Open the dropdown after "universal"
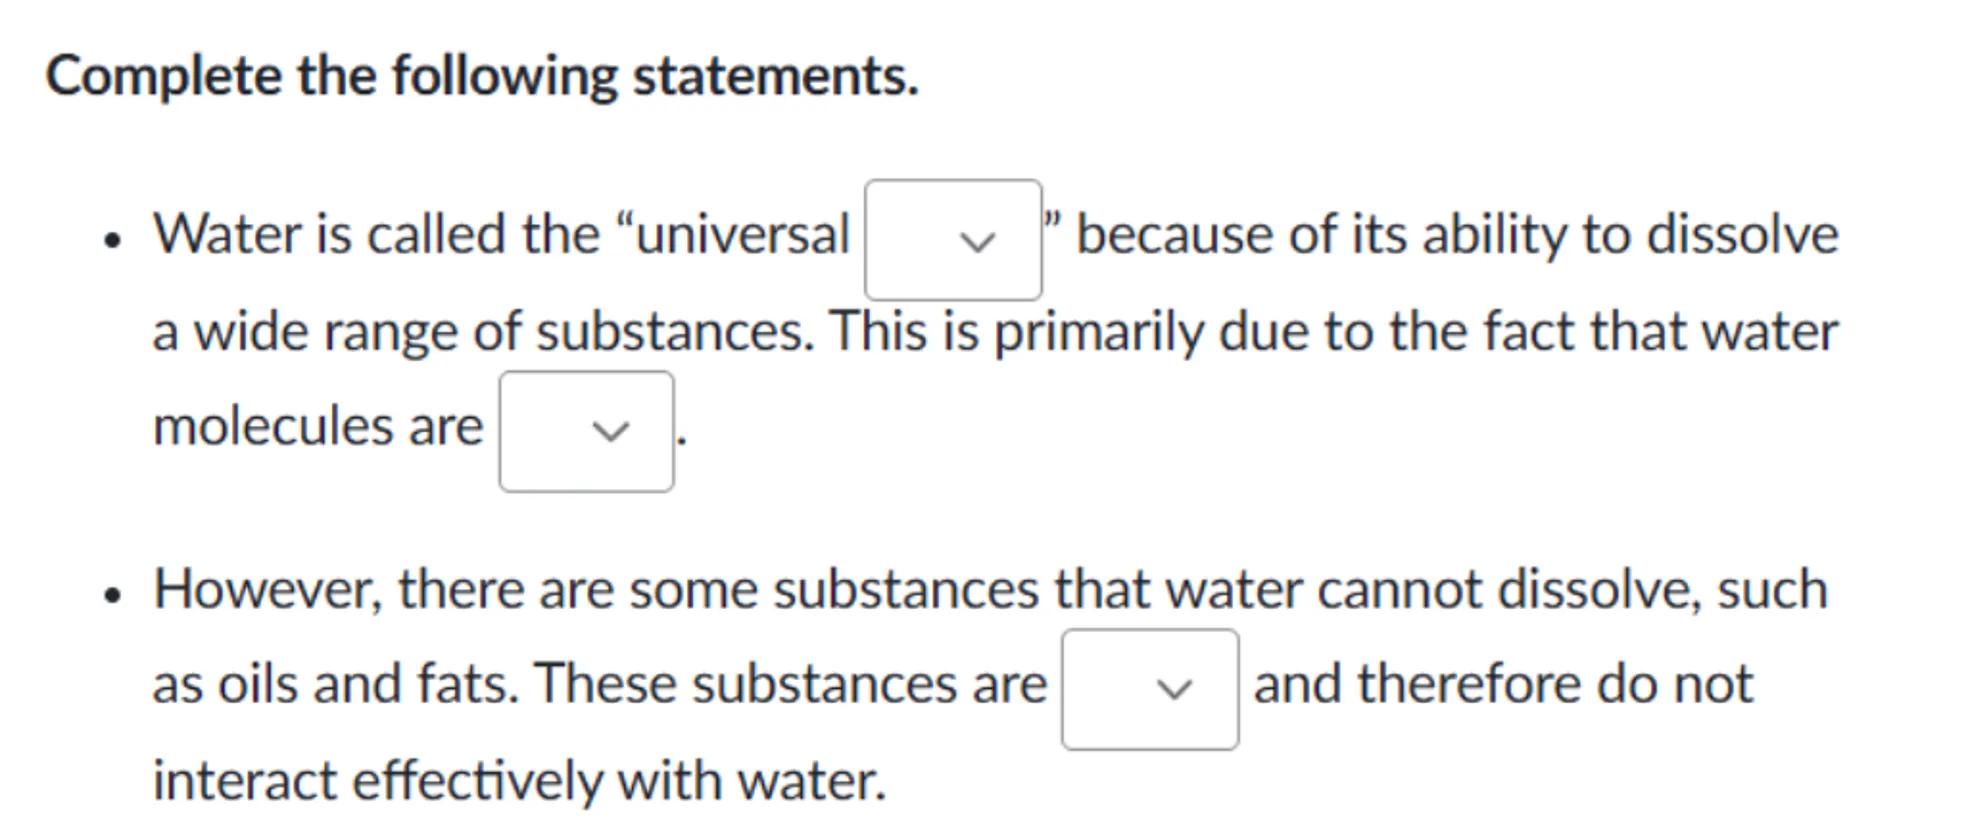Screen dimensions: 1966x835 click(x=952, y=240)
